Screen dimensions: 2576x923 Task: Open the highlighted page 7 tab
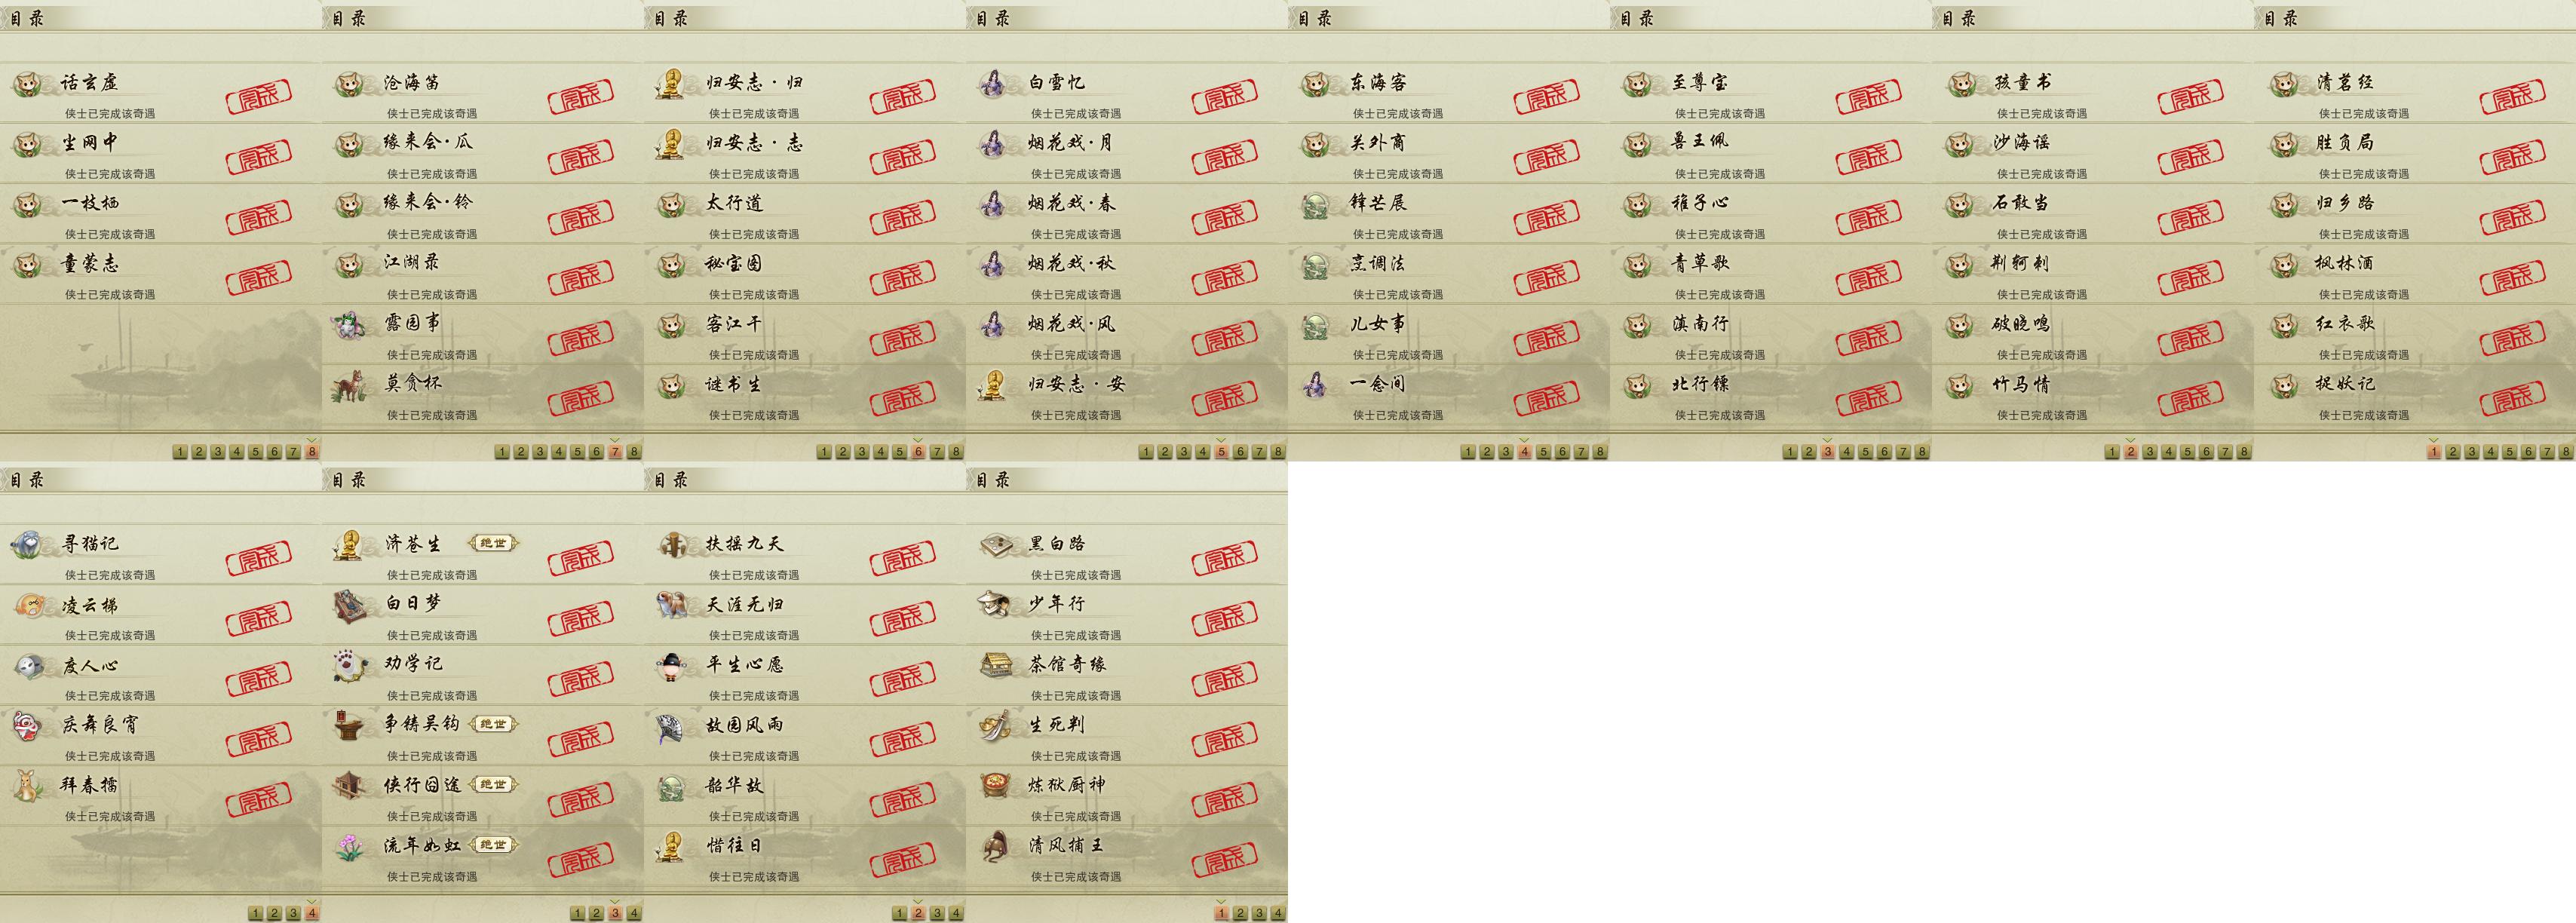pyautogui.click(x=615, y=451)
